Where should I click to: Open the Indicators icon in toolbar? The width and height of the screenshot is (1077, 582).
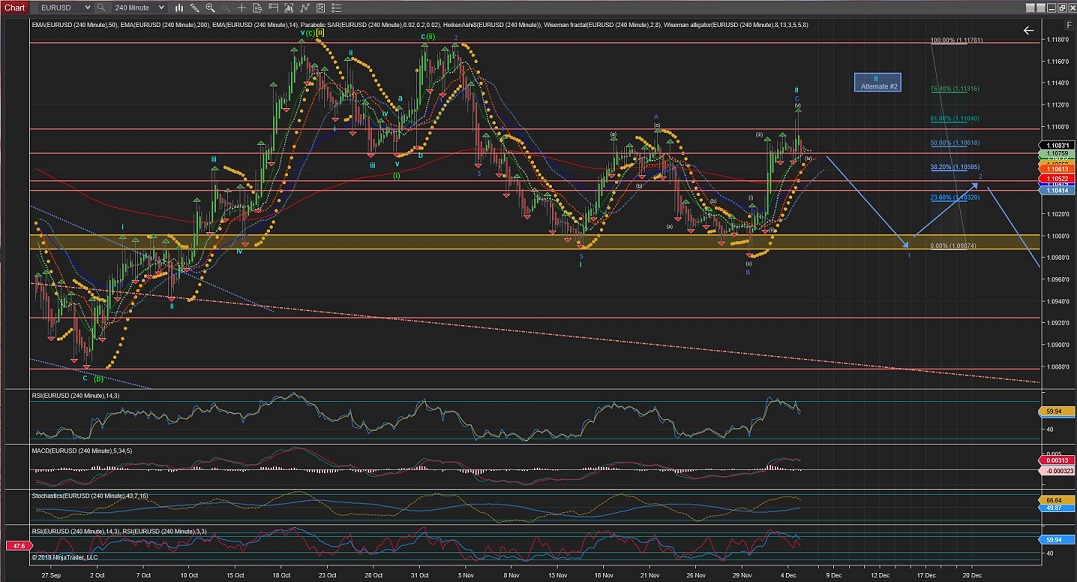[x=288, y=8]
